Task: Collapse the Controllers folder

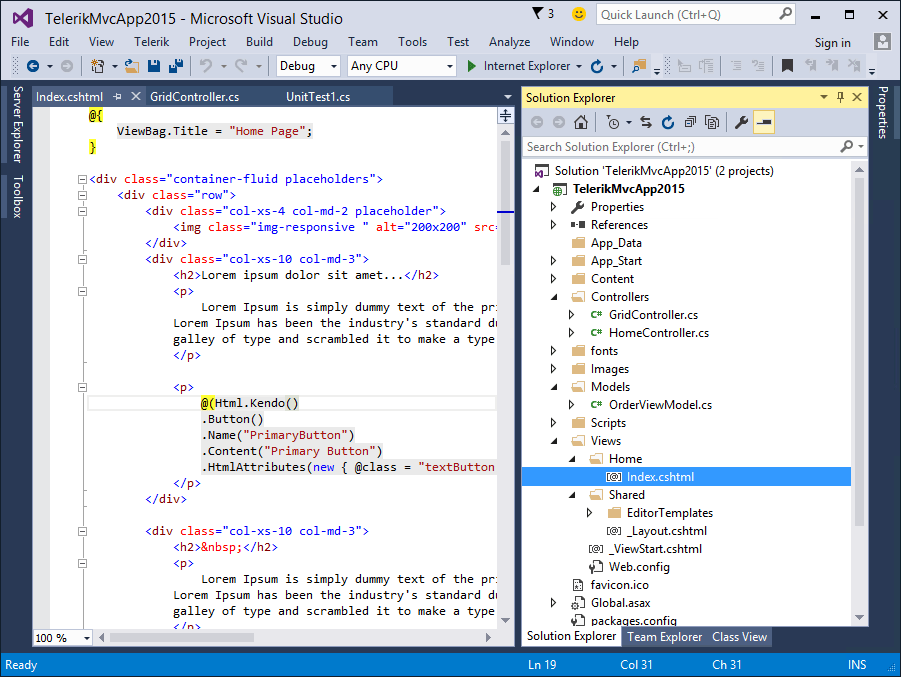Action: [555, 297]
